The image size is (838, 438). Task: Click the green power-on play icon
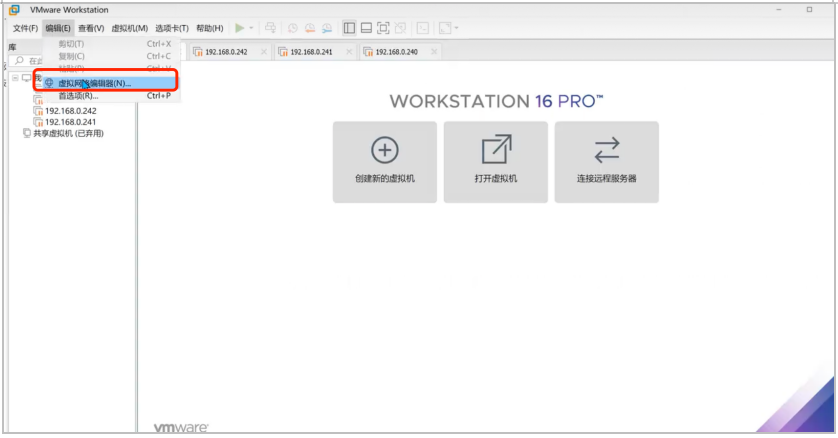pyautogui.click(x=239, y=28)
